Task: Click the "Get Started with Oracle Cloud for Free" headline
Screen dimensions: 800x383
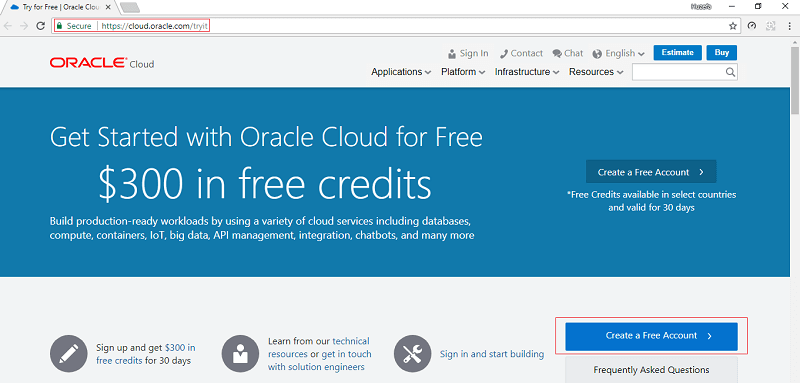Action: (266, 137)
